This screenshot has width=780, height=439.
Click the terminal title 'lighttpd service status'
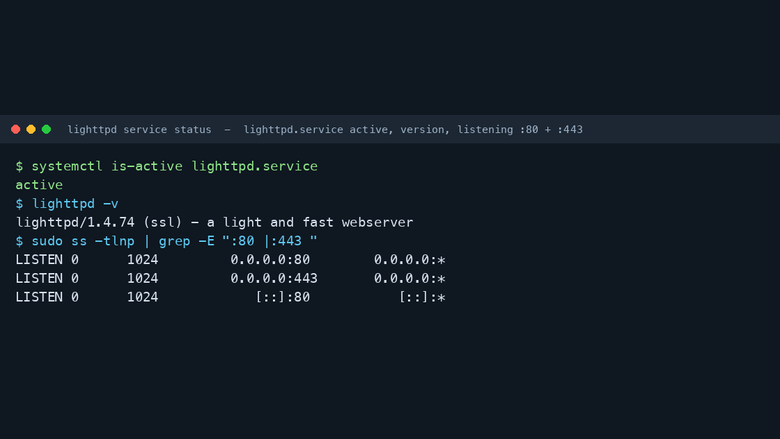(139, 129)
